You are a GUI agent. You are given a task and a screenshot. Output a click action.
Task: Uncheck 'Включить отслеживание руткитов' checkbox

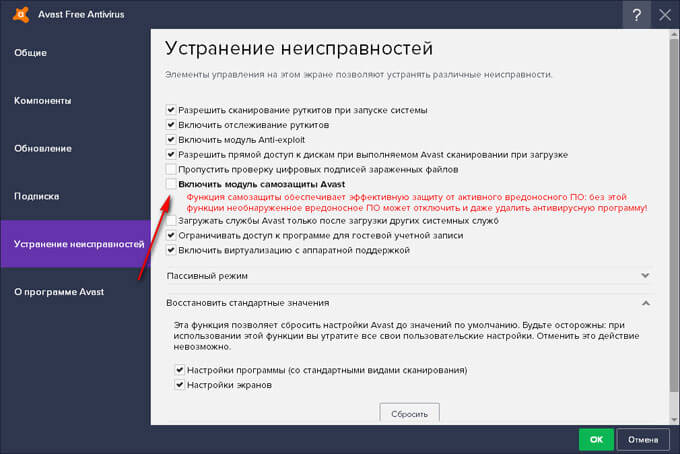tap(171, 125)
